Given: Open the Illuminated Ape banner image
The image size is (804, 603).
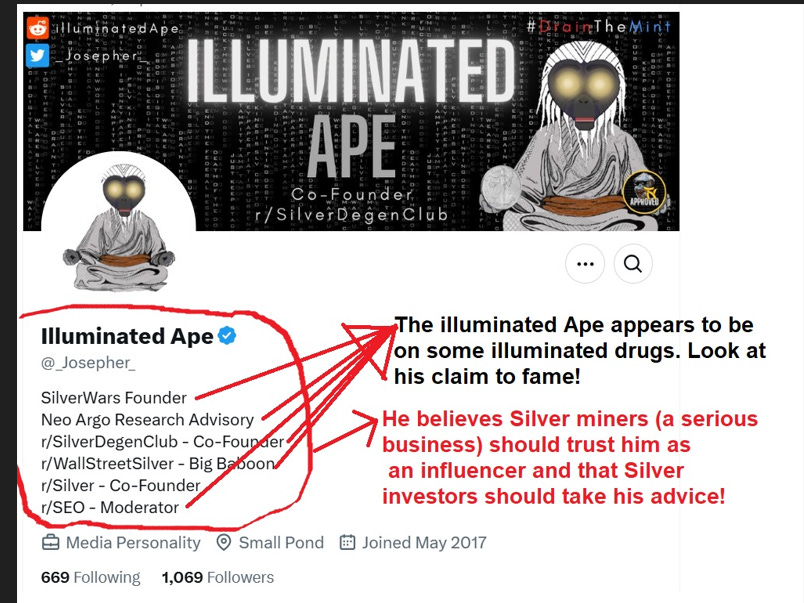Looking at the screenshot, I should point(351,122).
